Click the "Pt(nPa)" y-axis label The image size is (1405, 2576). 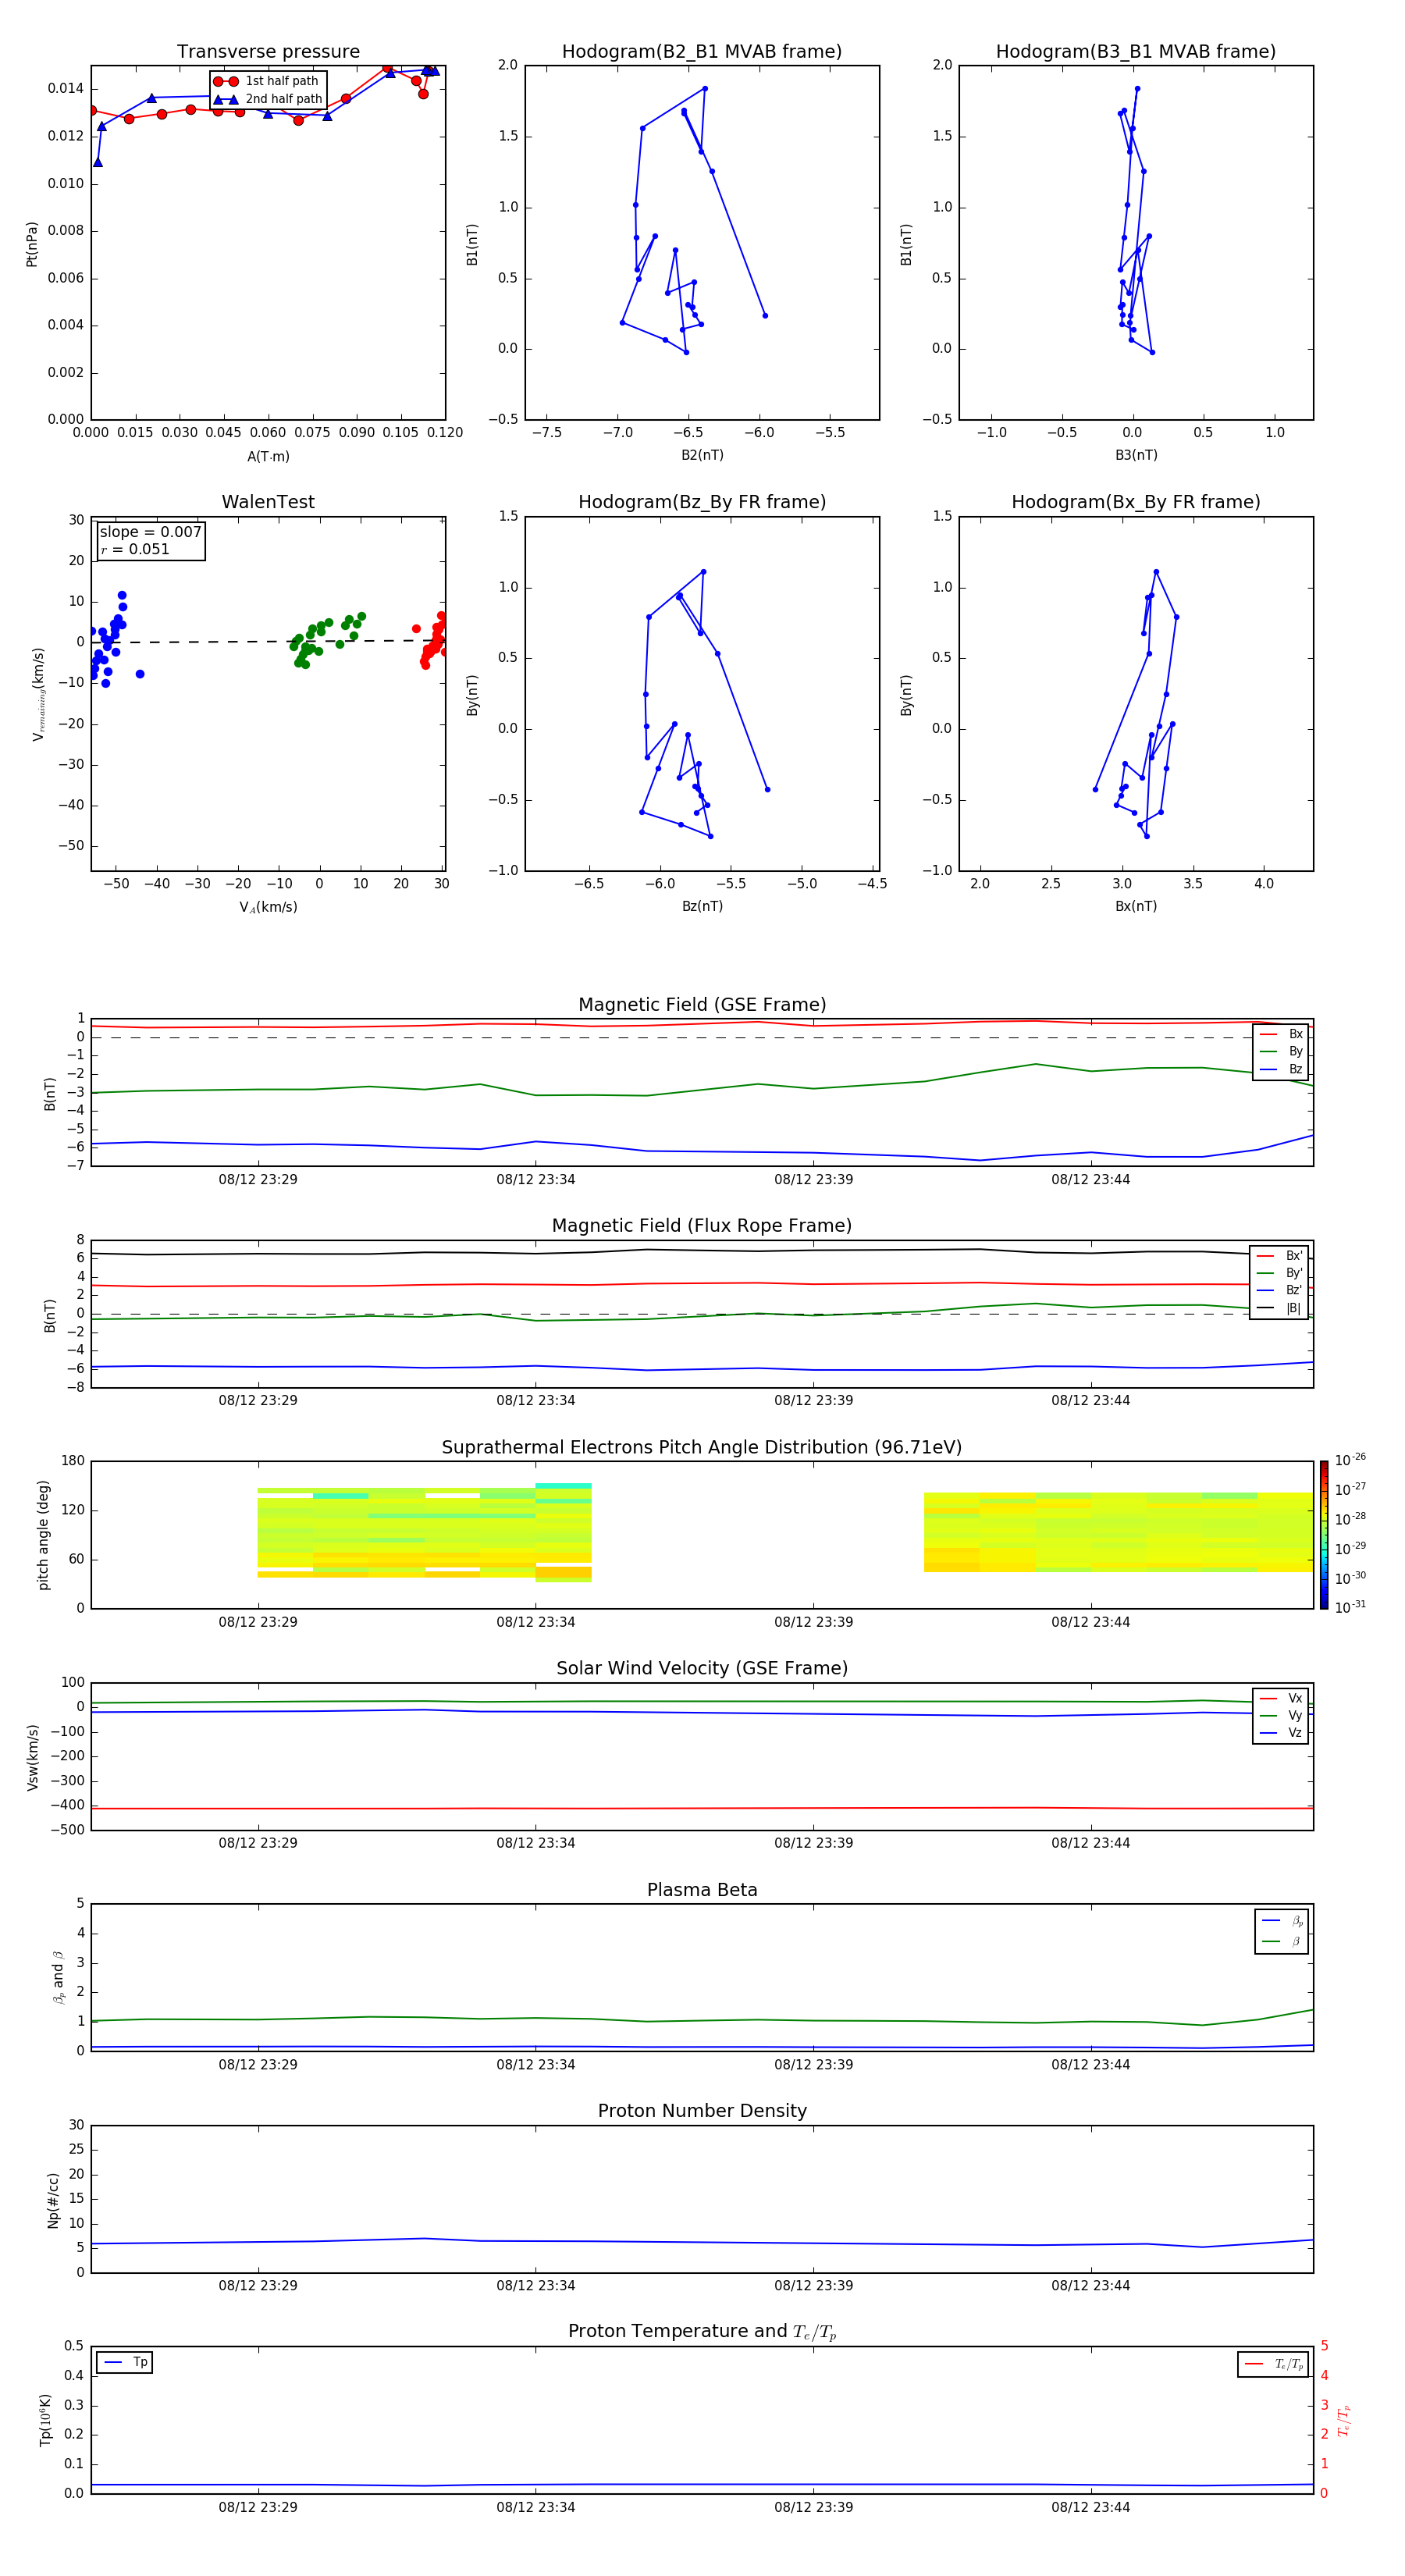pyautogui.click(x=32, y=244)
